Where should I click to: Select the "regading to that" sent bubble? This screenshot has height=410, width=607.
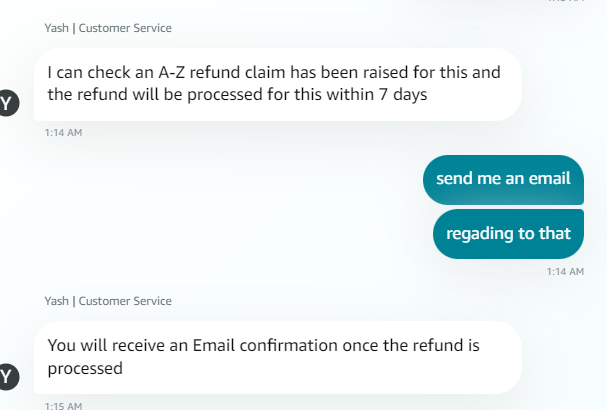click(x=508, y=234)
